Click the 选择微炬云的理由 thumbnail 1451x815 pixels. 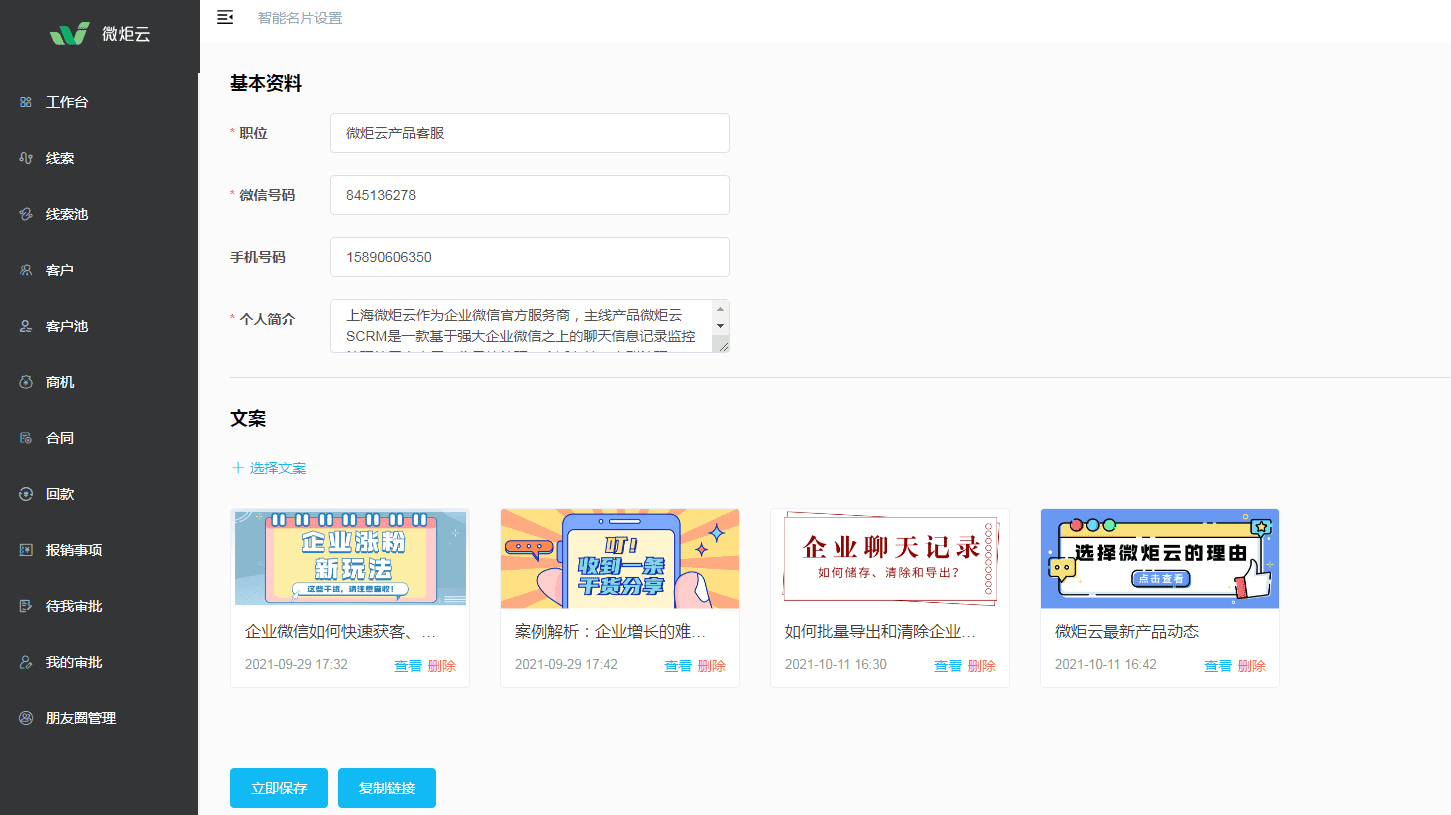pos(1160,558)
